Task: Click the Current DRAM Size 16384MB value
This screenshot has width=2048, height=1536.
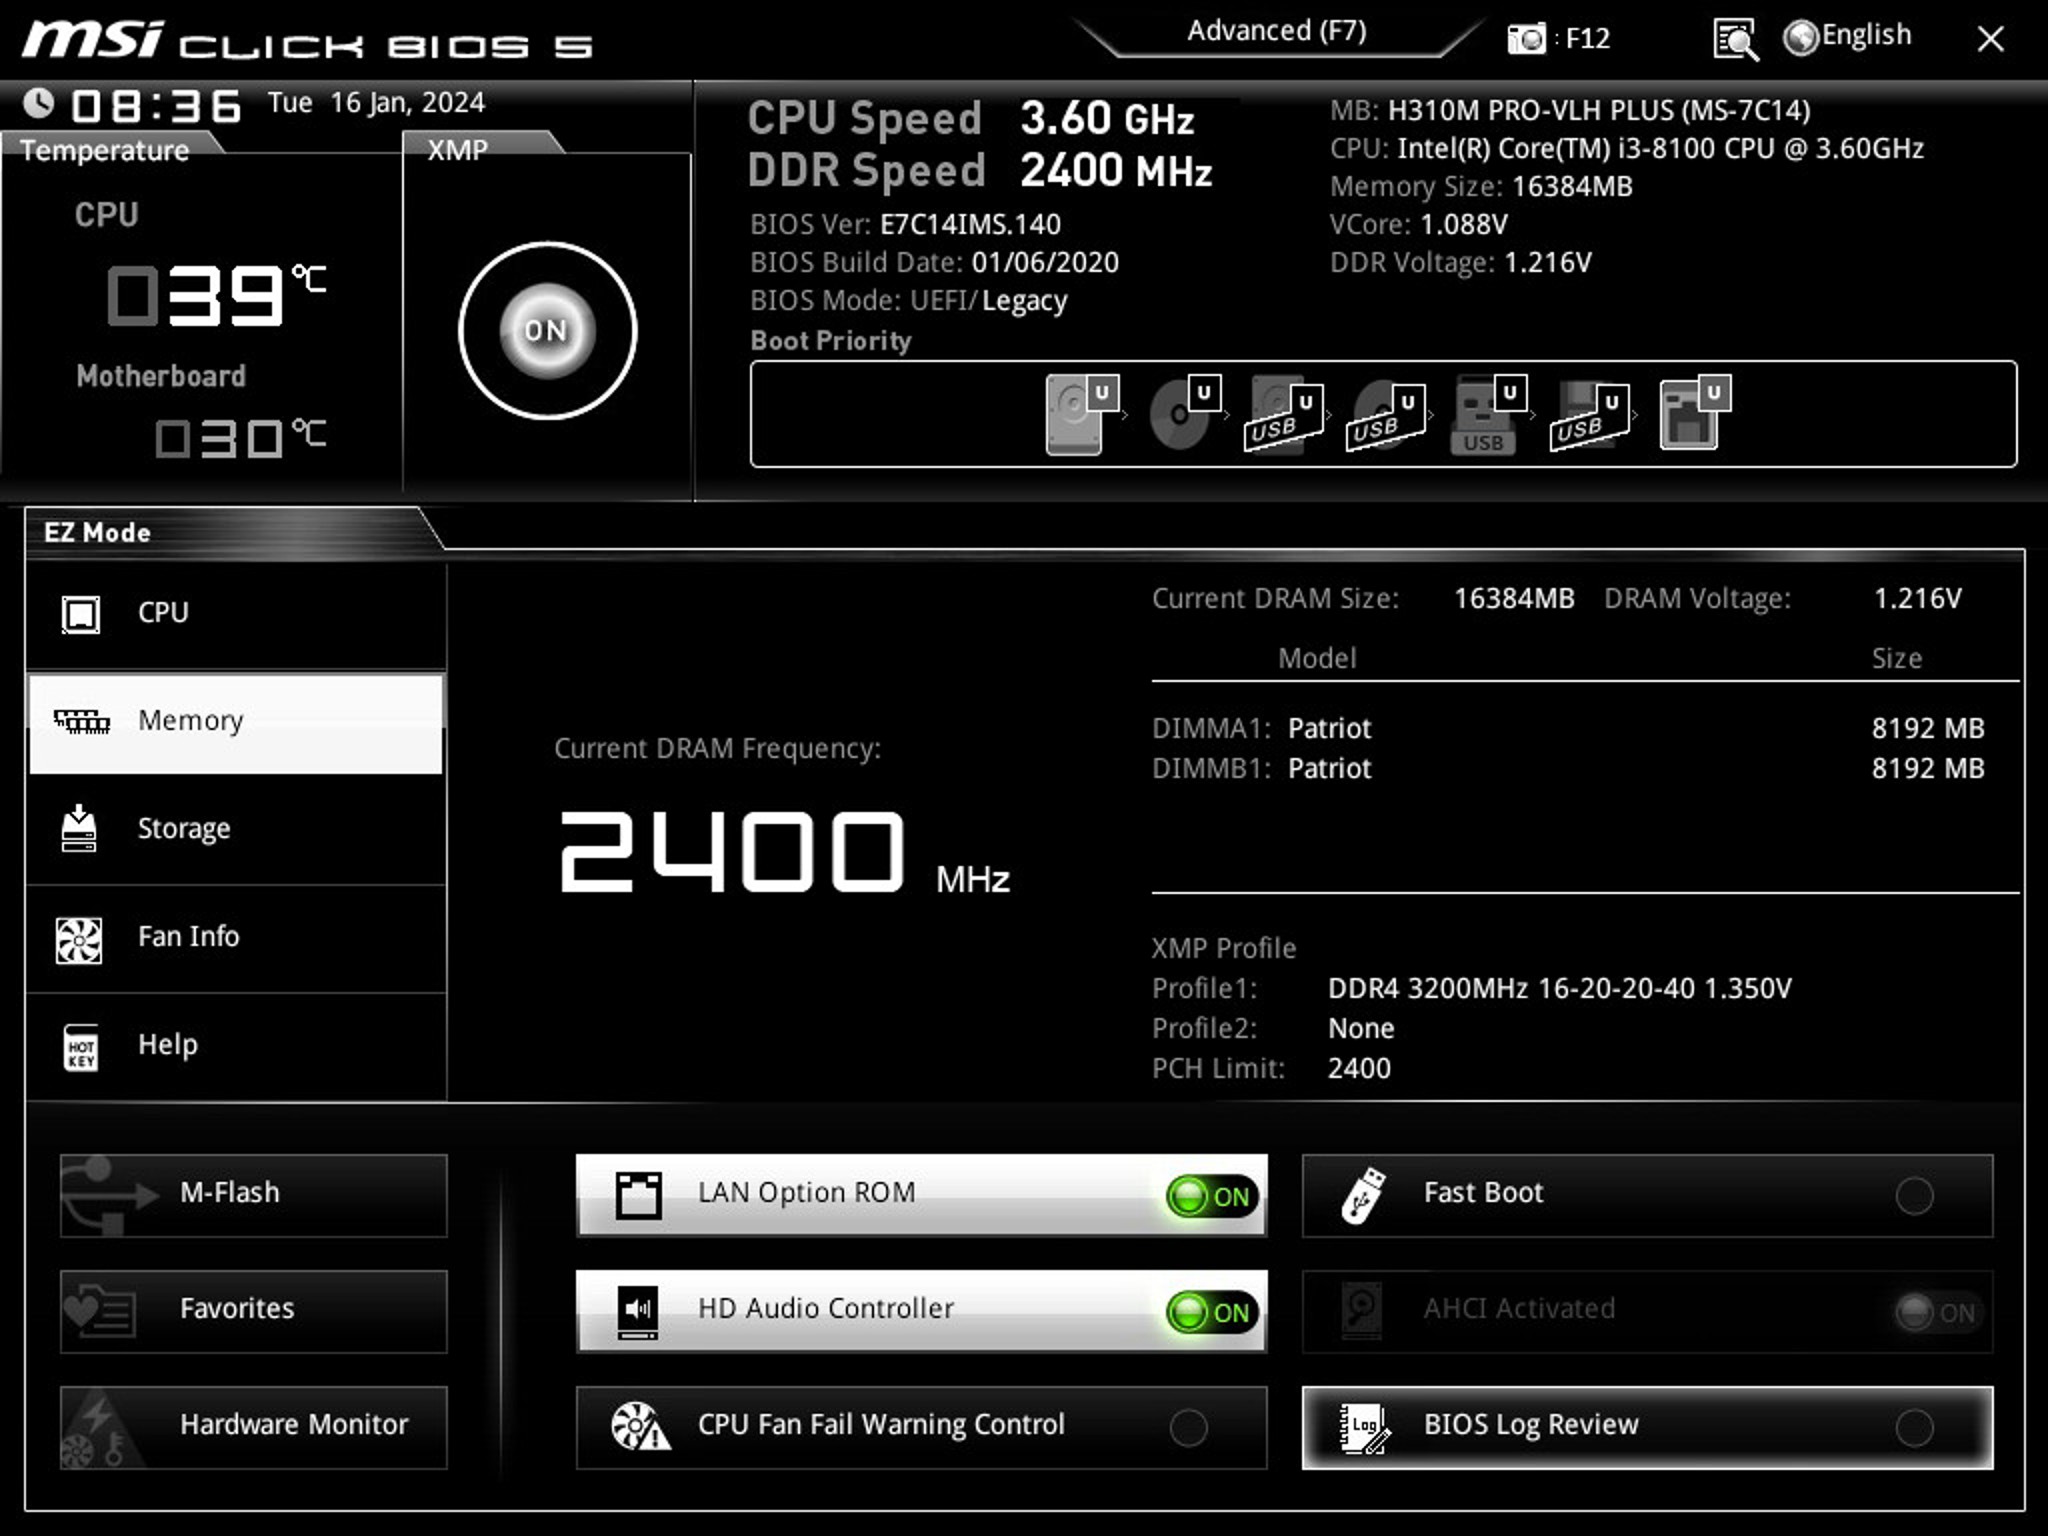Action: (x=1514, y=598)
